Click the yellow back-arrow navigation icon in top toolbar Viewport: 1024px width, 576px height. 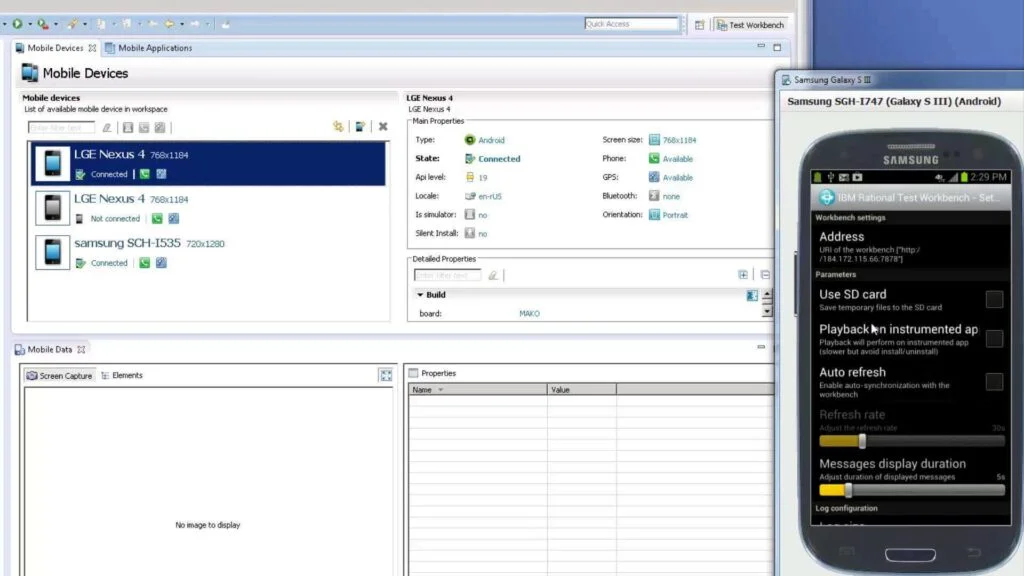(169, 24)
